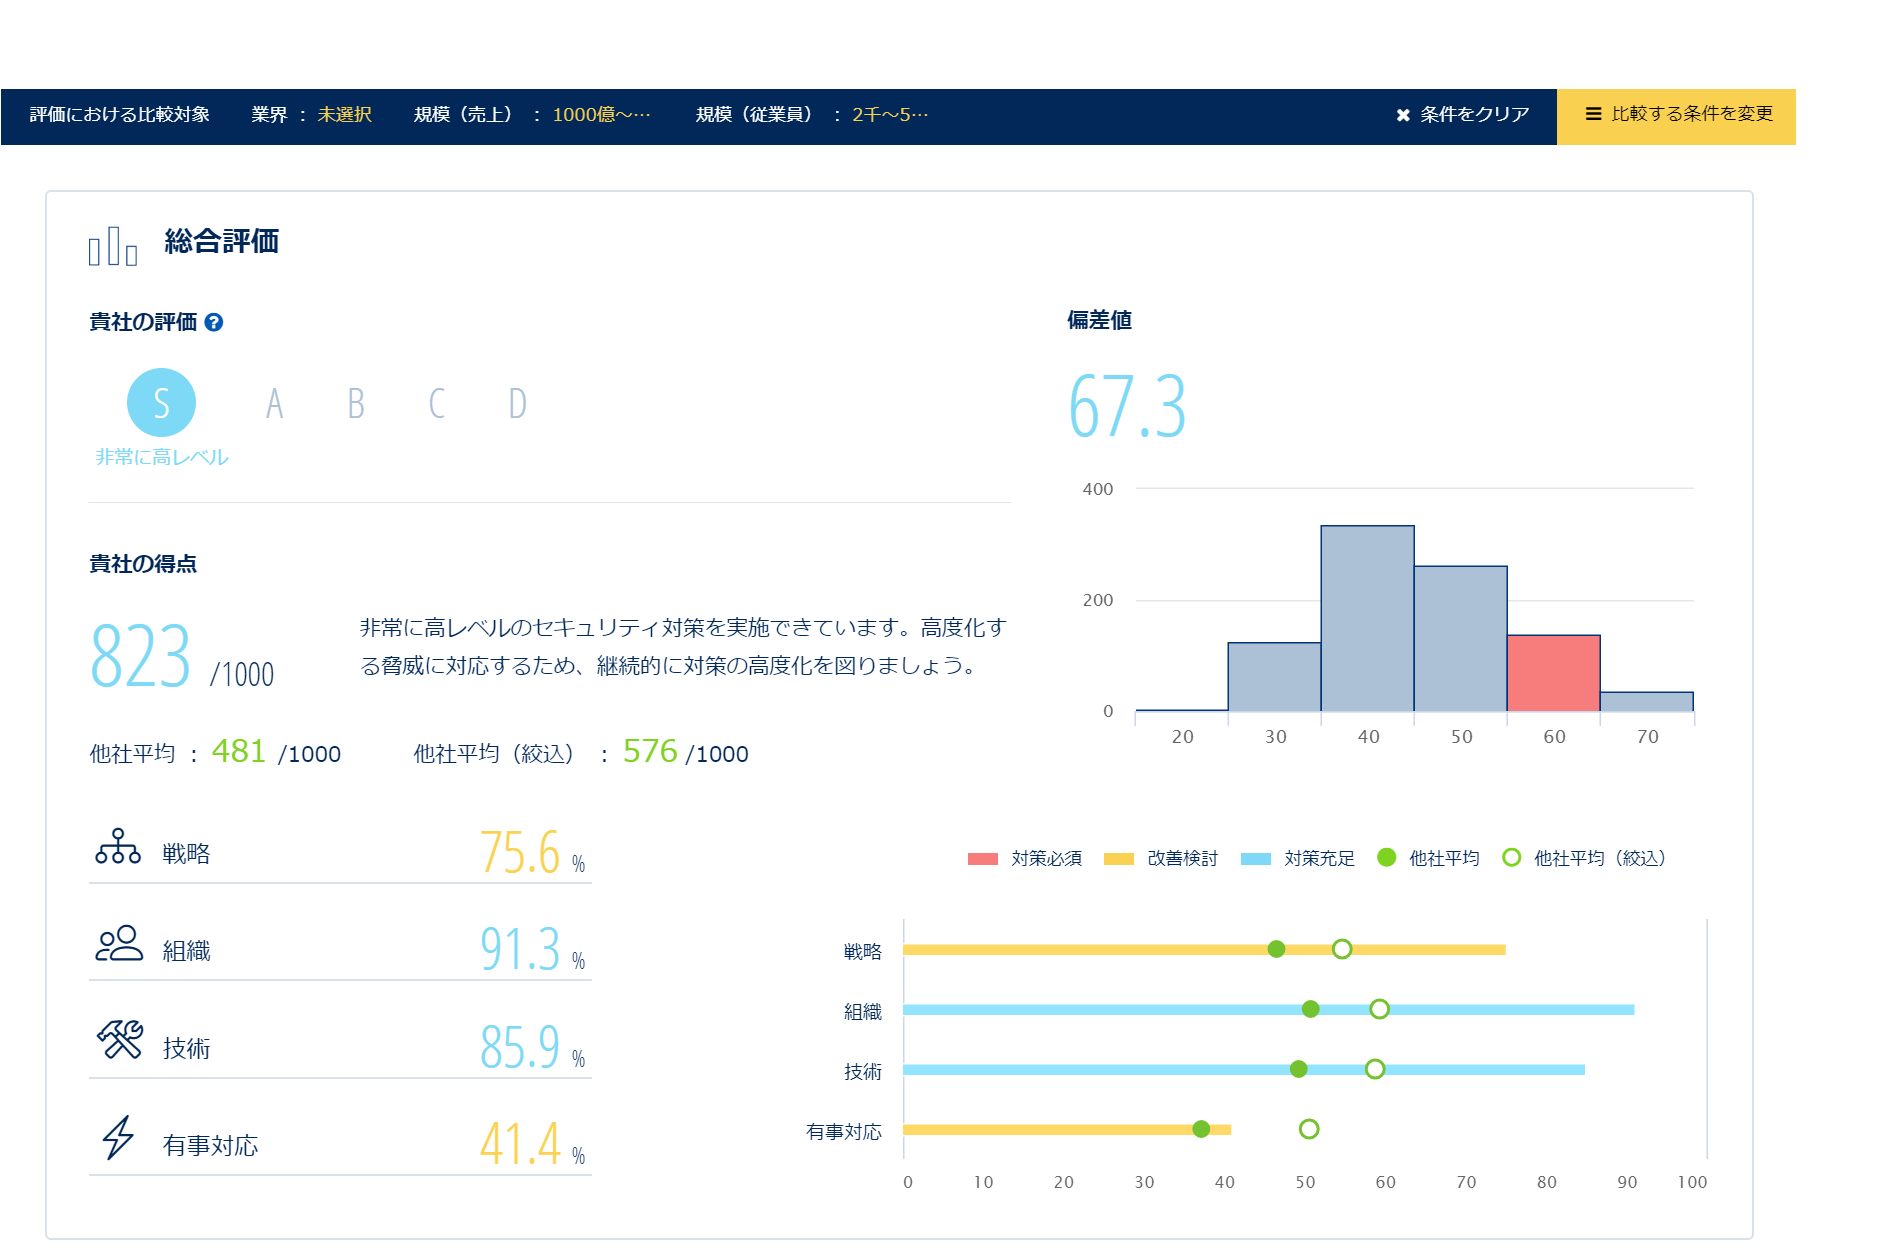The width and height of the screenshot is (1878, 1254).
Task: Click the 貴社の得点 heading
Action: click(143, 564)
